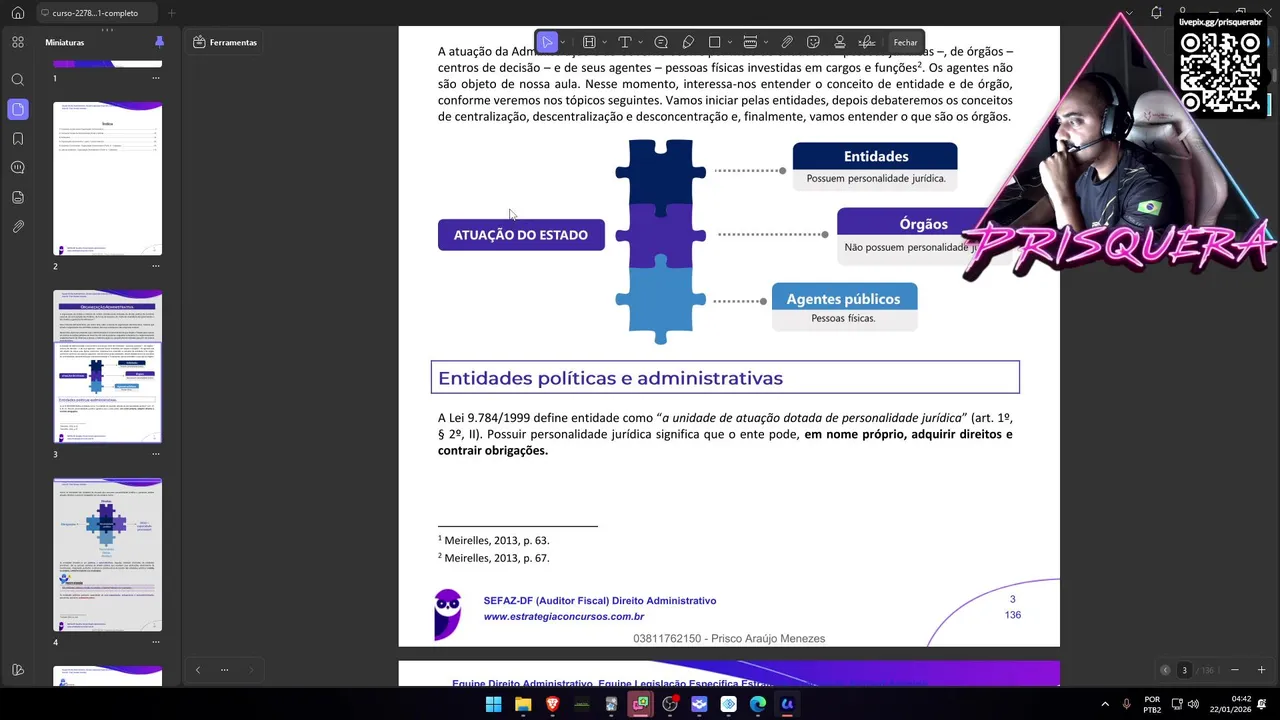Screen dimensions: 1280x720
Task: Open the search panel in sidebar
Action: click(17, 80)
